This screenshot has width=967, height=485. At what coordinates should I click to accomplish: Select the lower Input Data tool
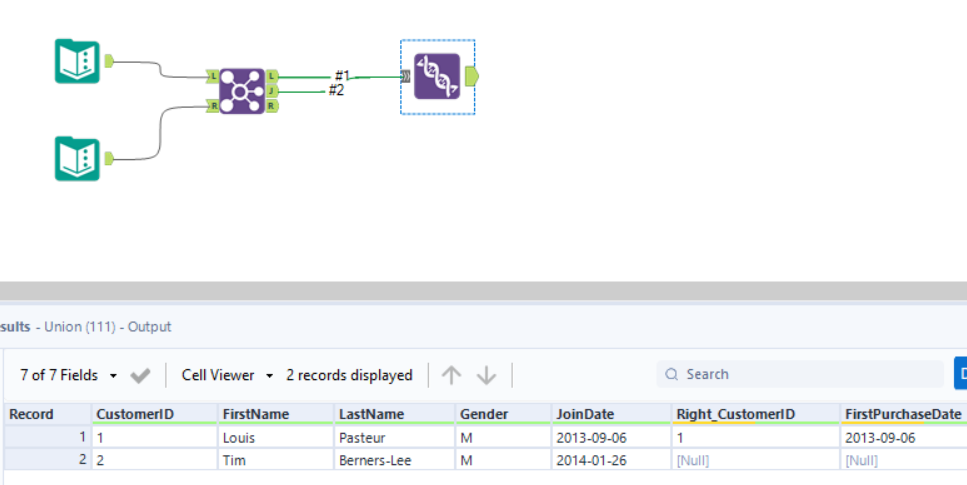pos(77,158)
